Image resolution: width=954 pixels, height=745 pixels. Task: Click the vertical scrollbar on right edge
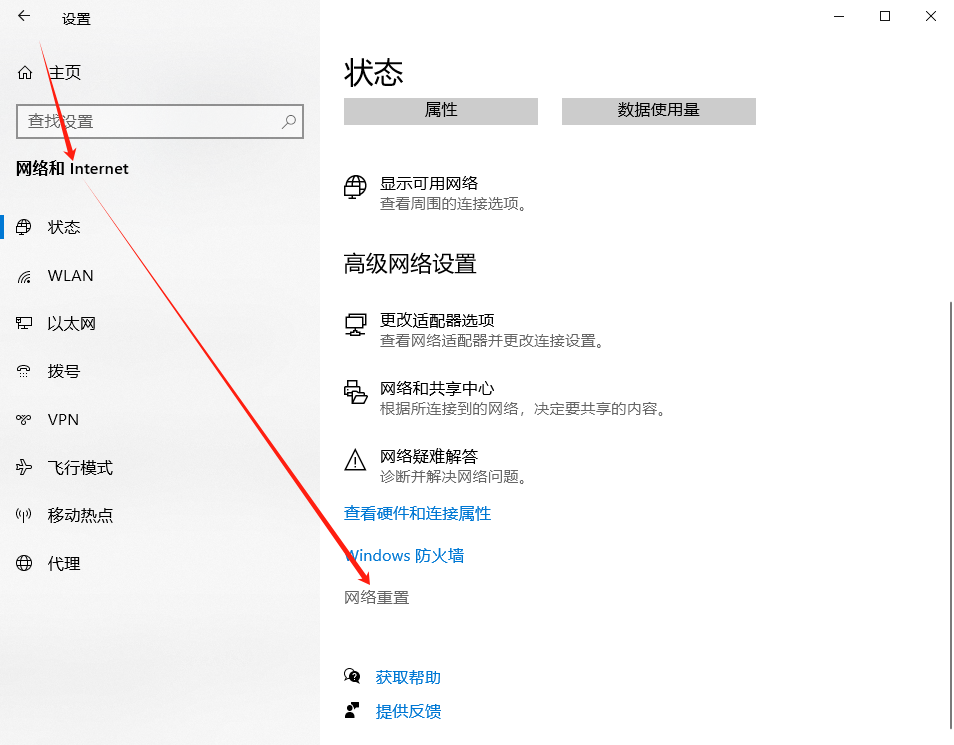950,514
